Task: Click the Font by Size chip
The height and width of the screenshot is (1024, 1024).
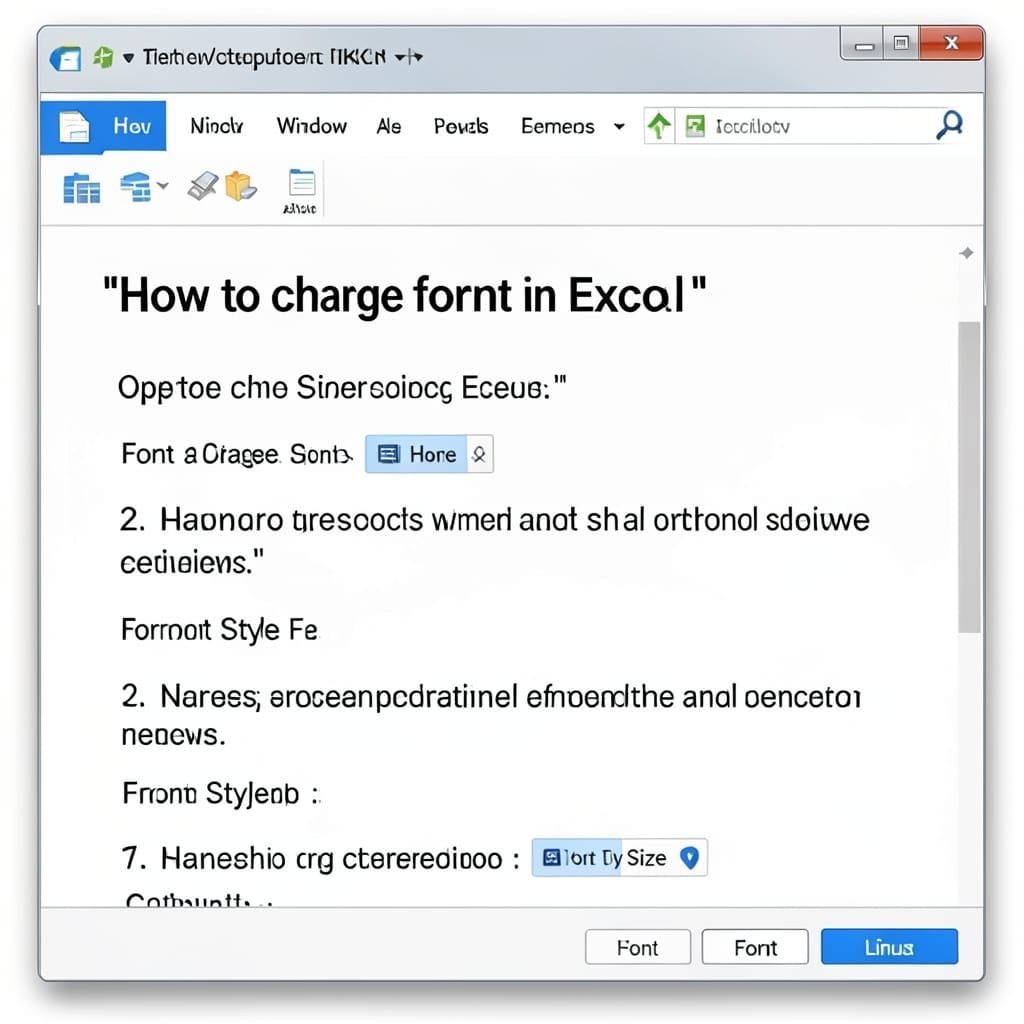Action: point(619,857)
